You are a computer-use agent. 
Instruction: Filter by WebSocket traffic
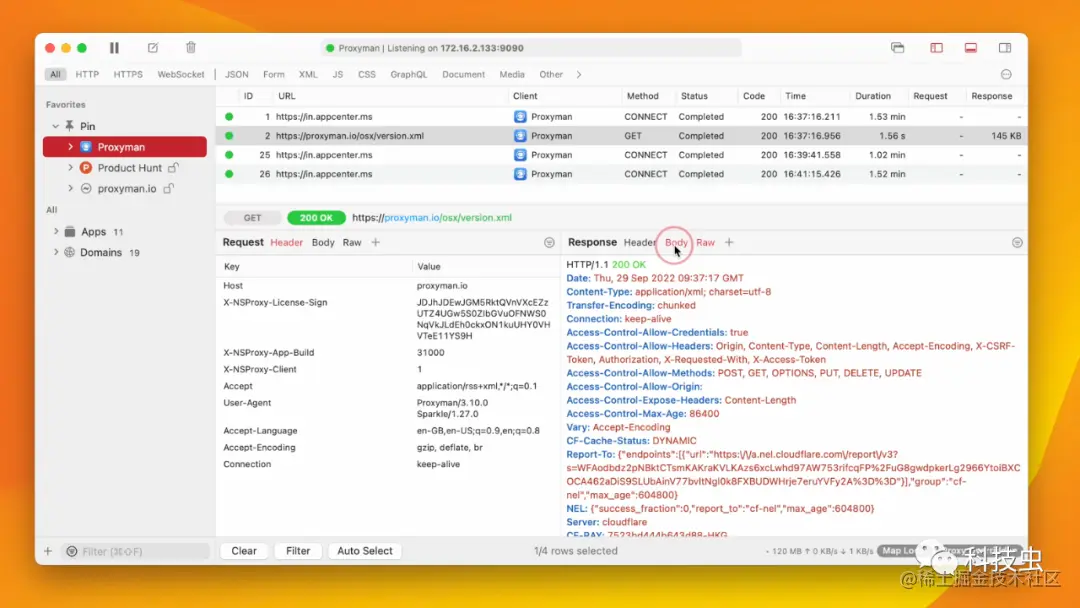(180, 74)
